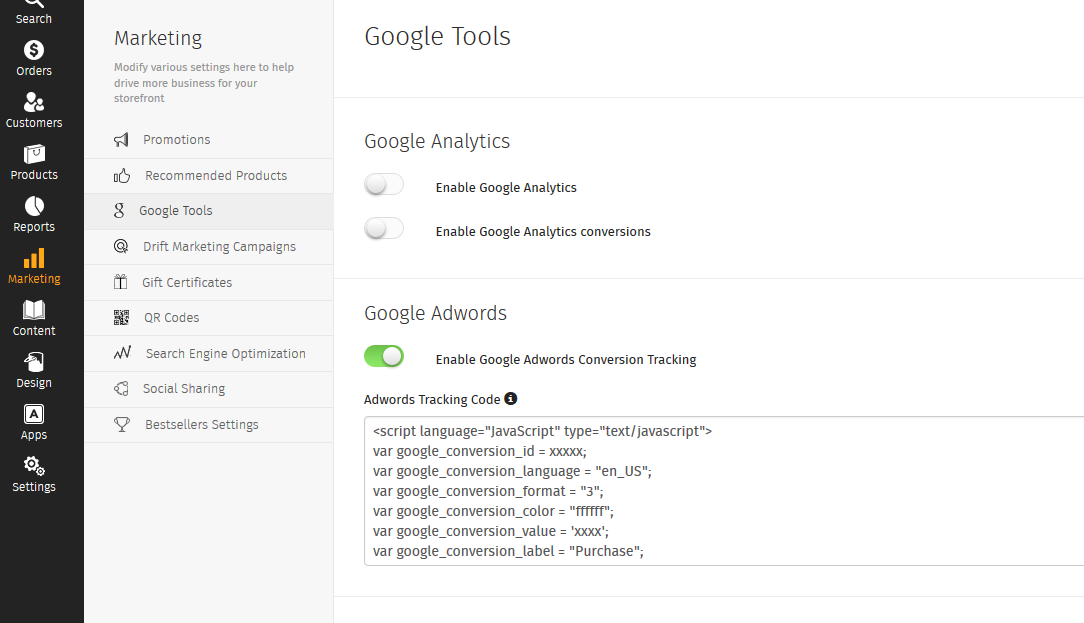This screenshot has width=1084, height=623.
Task: Open Settings gear icon
Action: click(33, 466)
